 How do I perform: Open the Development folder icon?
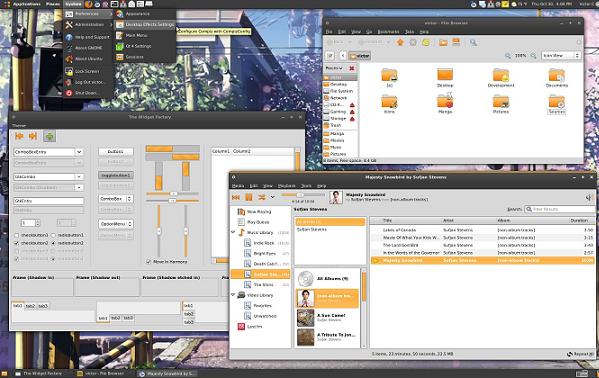500,78
